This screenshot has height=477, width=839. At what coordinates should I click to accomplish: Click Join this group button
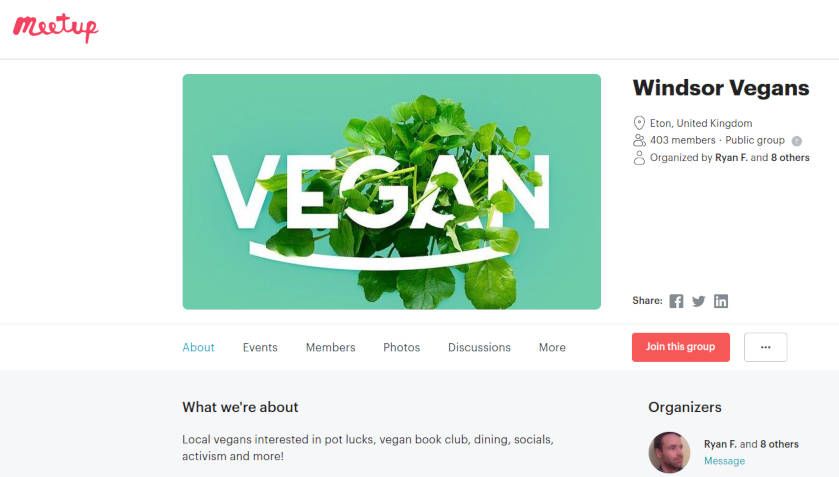click(681, 347)
